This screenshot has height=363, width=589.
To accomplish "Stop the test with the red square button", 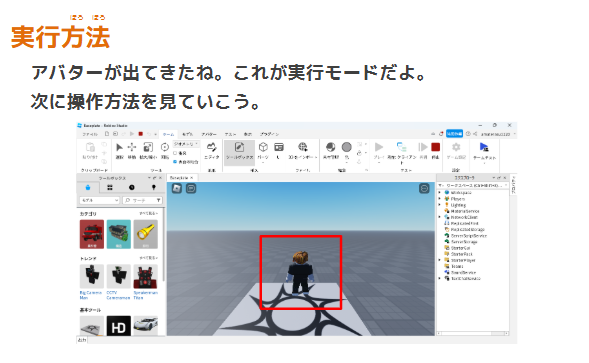I will (435, 147).
